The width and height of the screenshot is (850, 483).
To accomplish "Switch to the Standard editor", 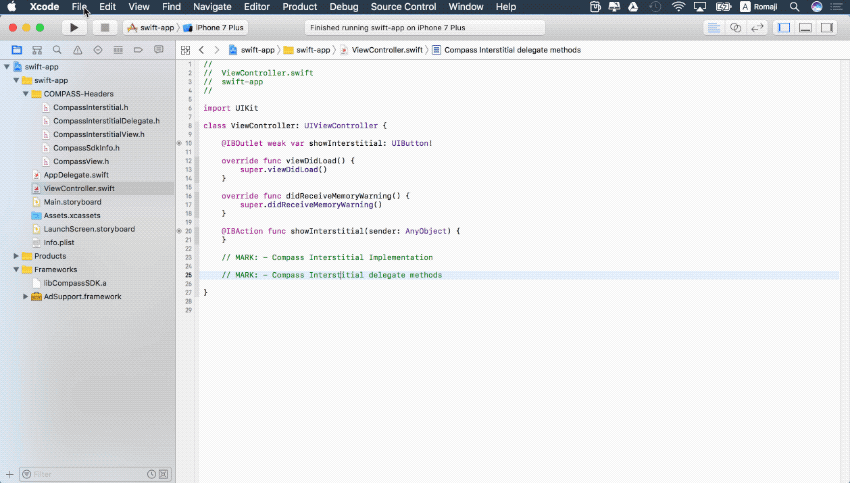I will 714,28.
